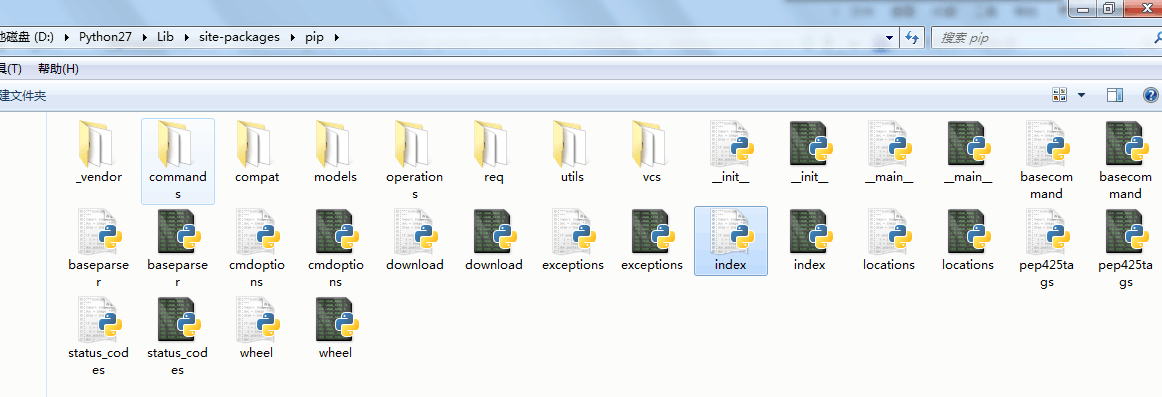This screenshot has width=1162, height=397.
Task: Select the commands folder
Action: click(x=178, y=161)
